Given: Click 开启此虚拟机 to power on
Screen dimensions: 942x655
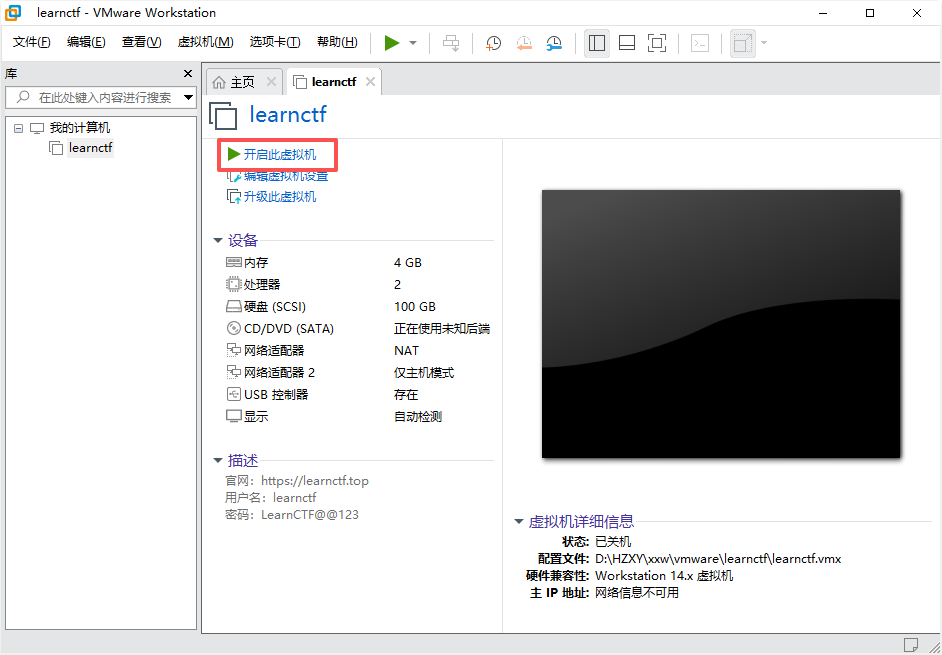Looking at the screenshot, I should pos(279,155).
